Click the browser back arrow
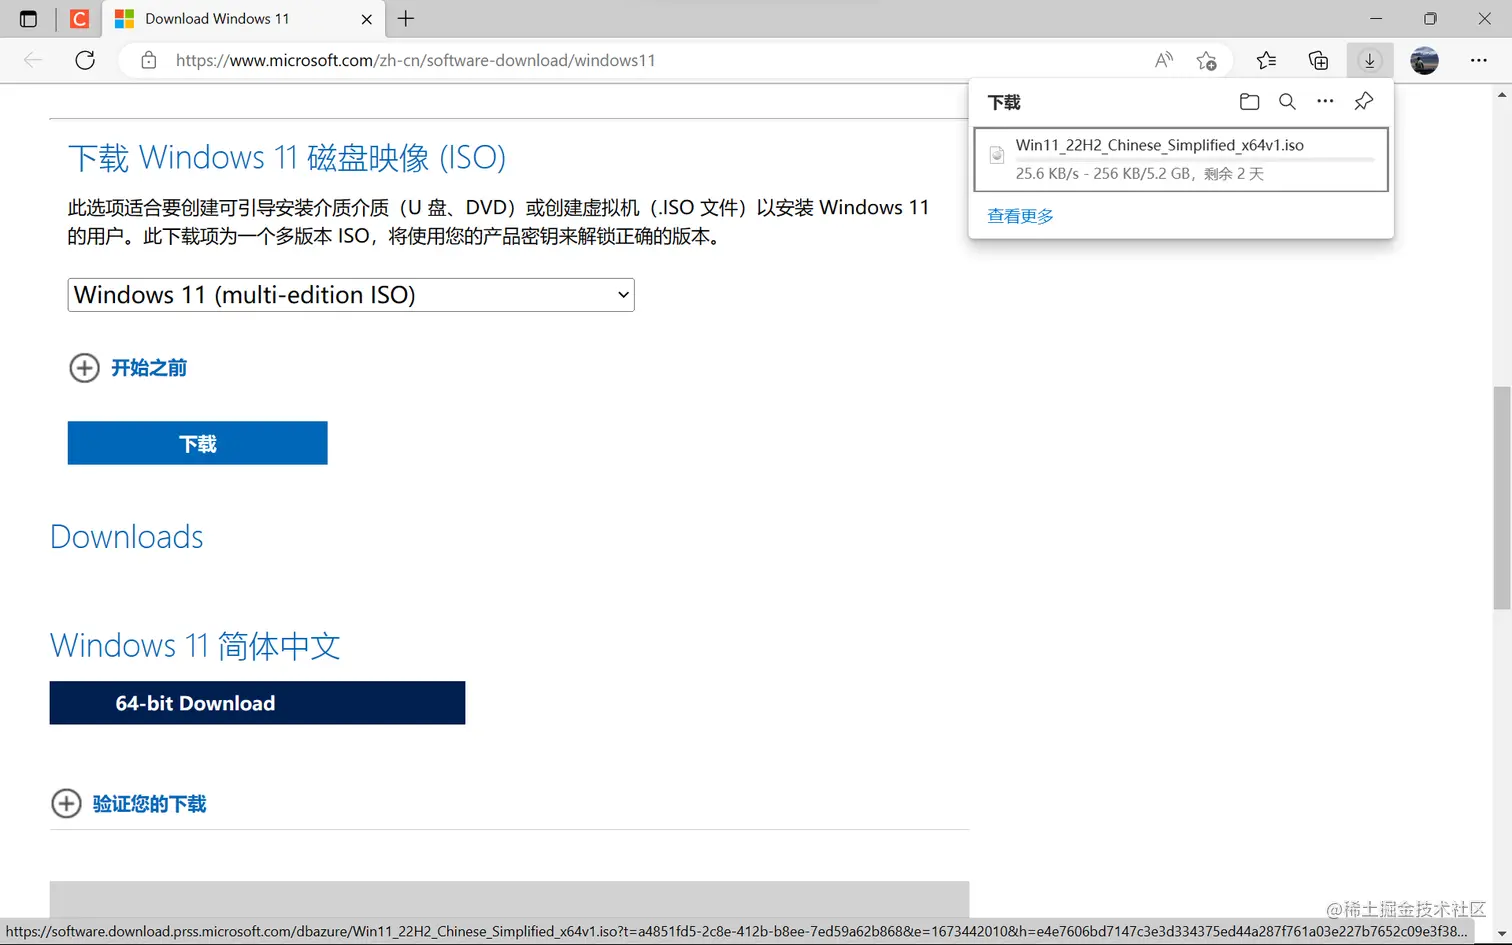 (33, 60)
